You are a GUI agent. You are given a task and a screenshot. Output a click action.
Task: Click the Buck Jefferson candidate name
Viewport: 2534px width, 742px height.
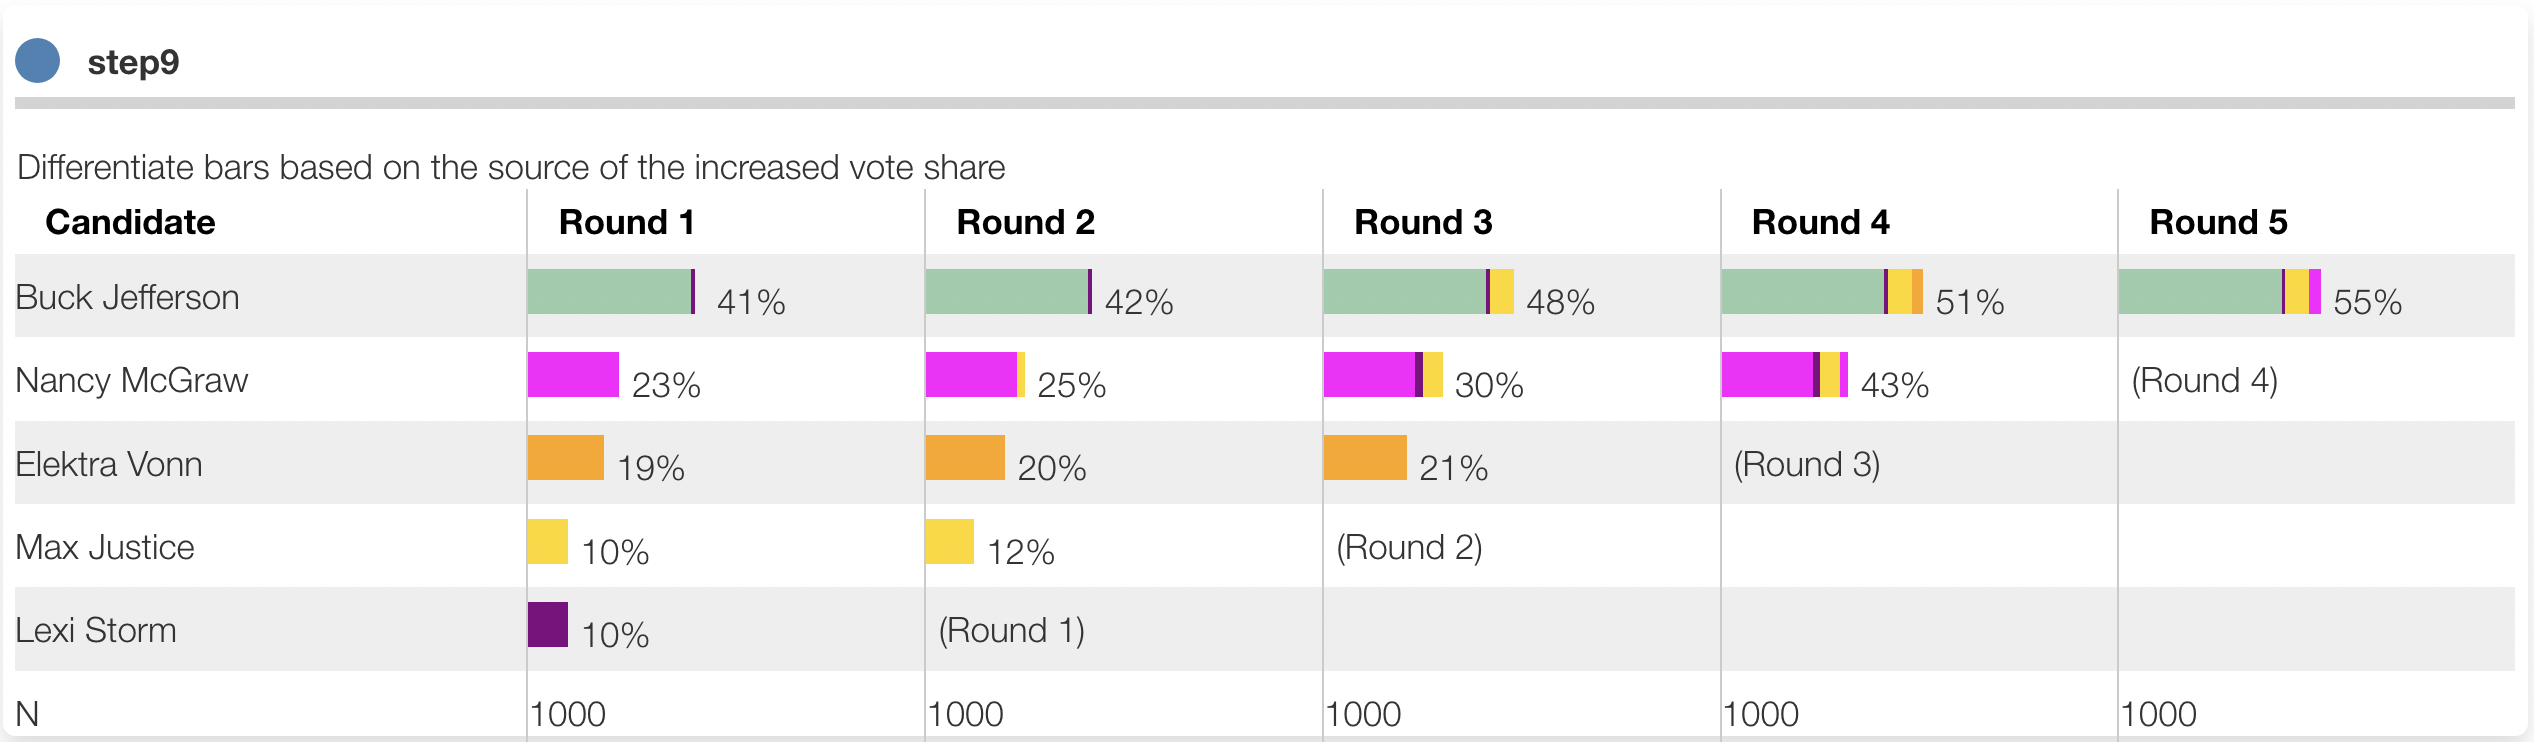(127, 298)
